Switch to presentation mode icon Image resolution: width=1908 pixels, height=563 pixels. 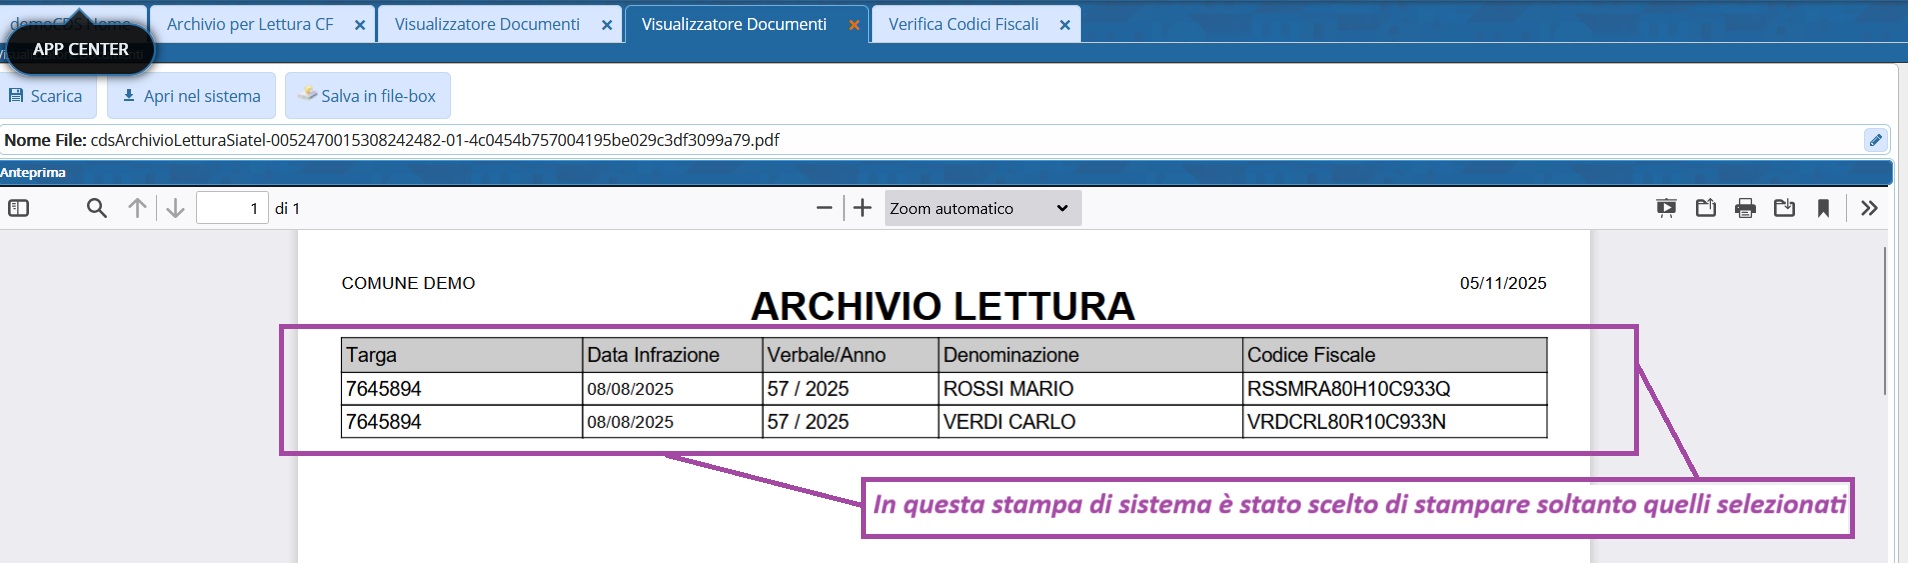click(x=1666, y=208)
